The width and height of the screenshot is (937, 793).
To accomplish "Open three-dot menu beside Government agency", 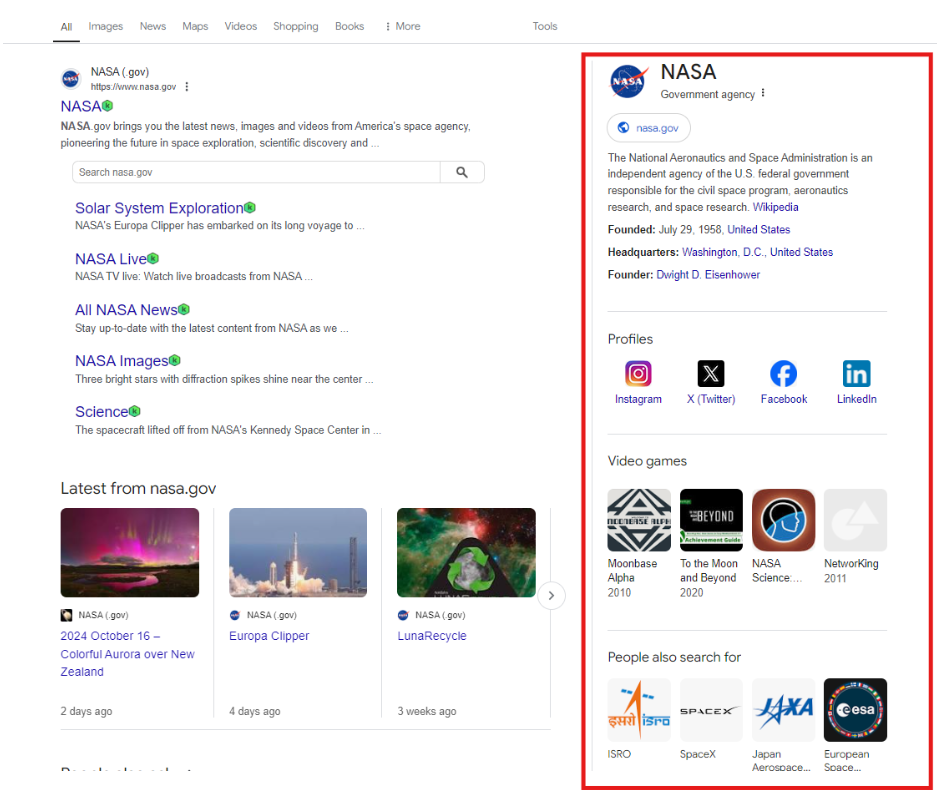I will [763, 93].
